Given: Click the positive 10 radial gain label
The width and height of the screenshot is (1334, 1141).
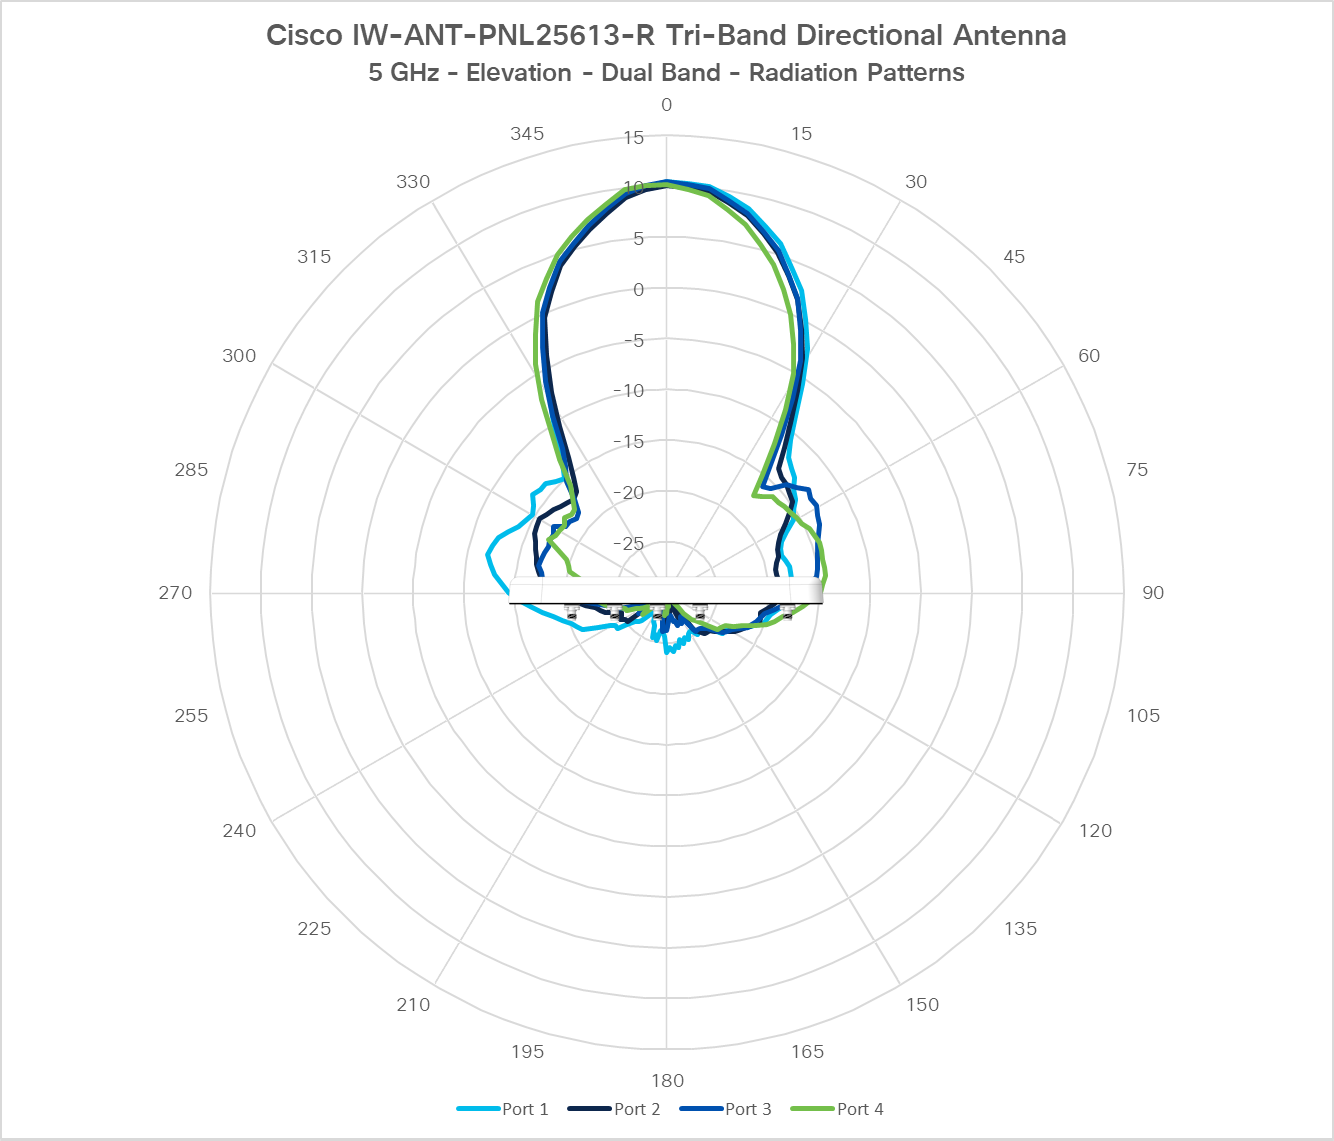Looking at the screenshot, I should [634, 188].
